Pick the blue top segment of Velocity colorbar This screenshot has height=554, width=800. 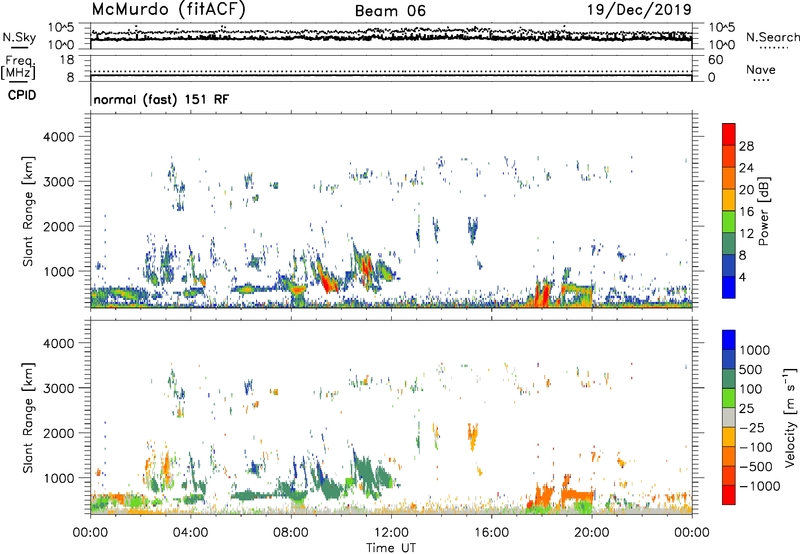pos(729,340)
